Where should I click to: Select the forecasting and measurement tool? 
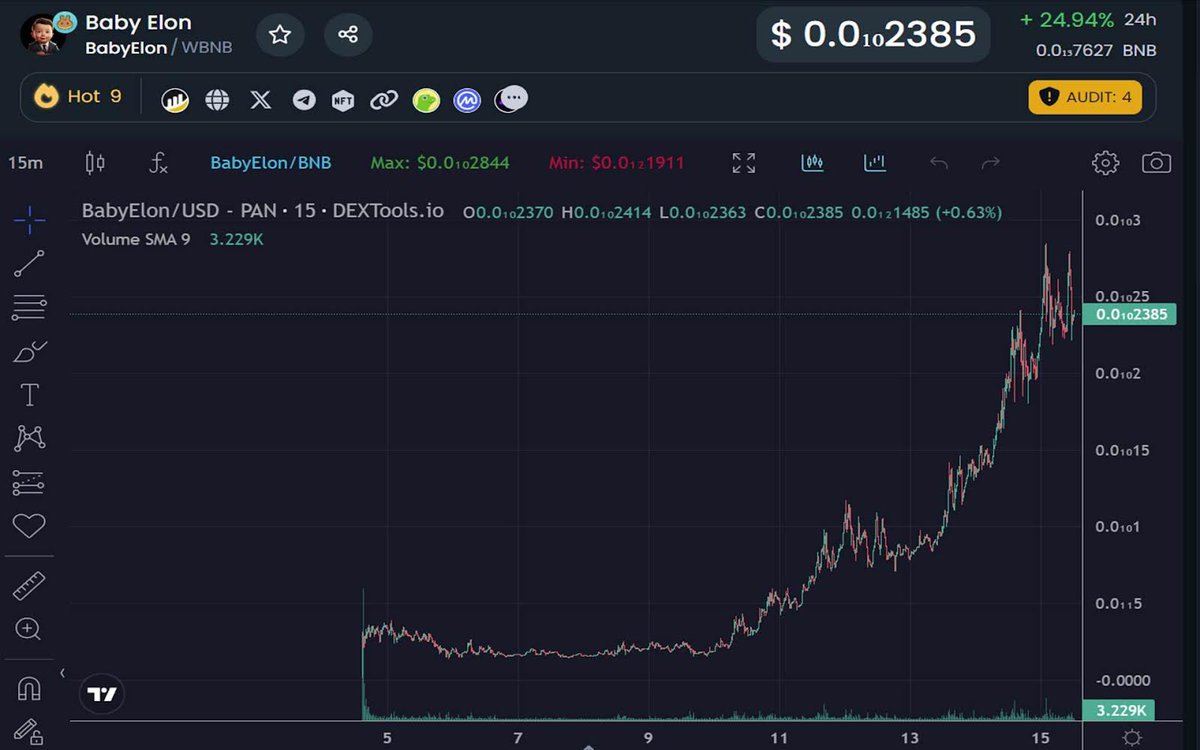coord(29,482)
